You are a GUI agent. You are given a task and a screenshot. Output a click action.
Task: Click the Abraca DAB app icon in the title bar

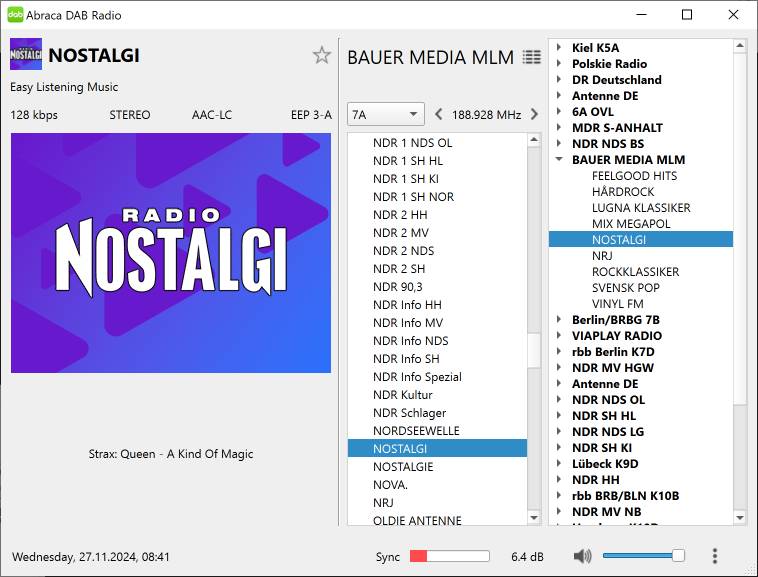15,15
